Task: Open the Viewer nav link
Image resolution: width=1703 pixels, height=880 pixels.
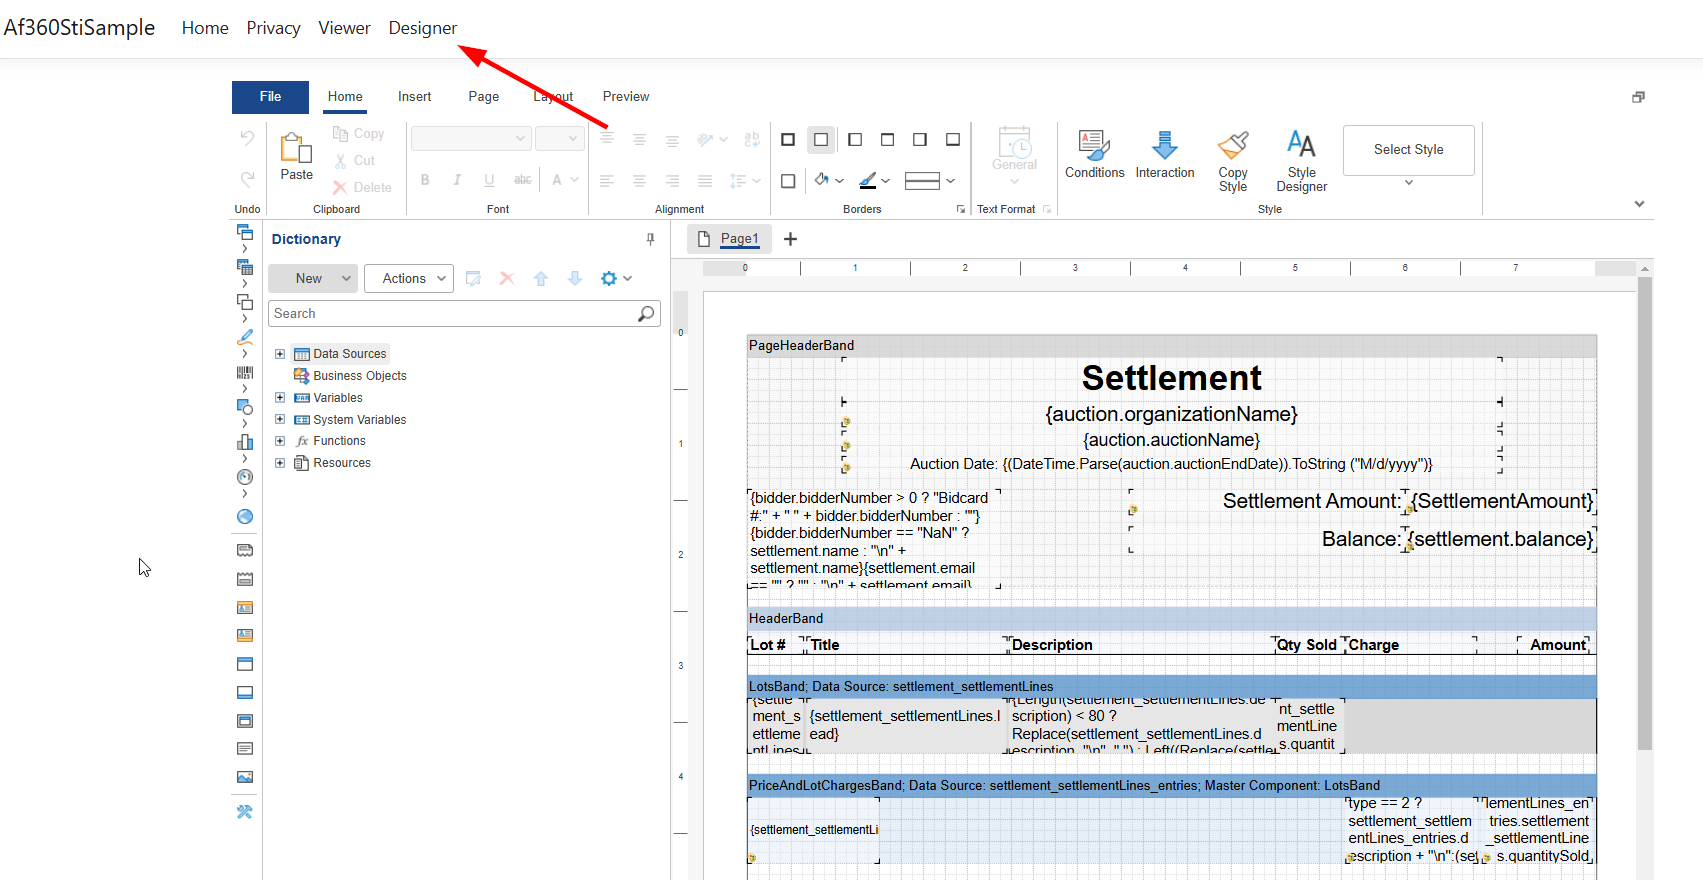Action: click(x=344, y=28)
